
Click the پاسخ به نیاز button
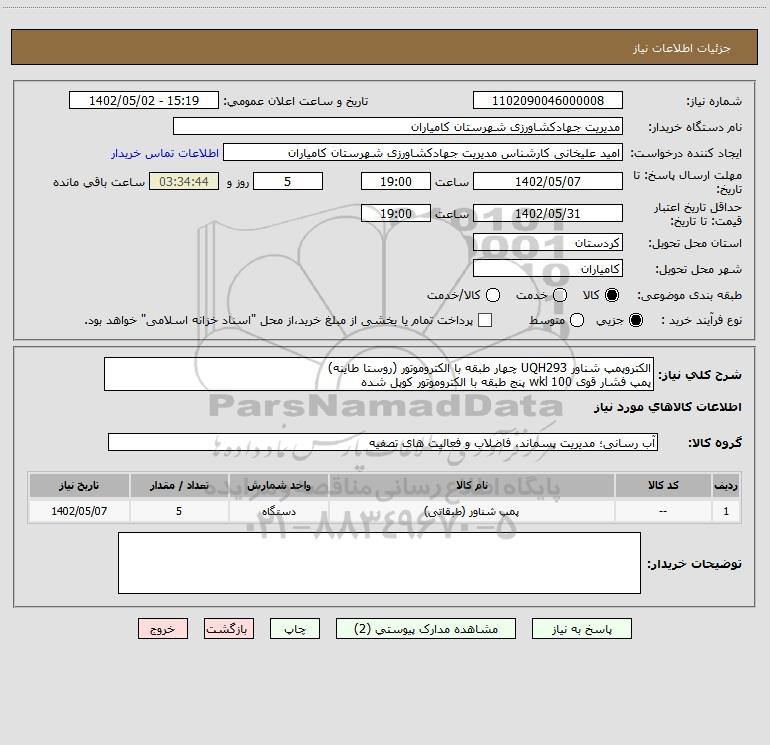click(x=582, y=629)
